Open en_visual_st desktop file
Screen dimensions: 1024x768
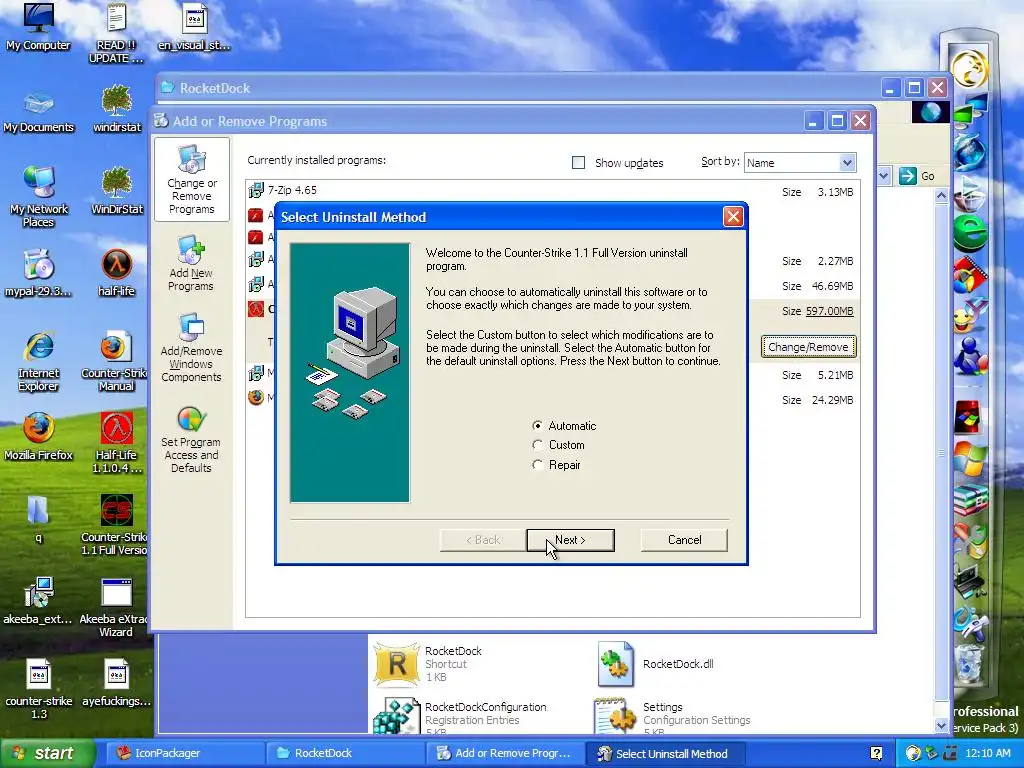tap(194, 27)
